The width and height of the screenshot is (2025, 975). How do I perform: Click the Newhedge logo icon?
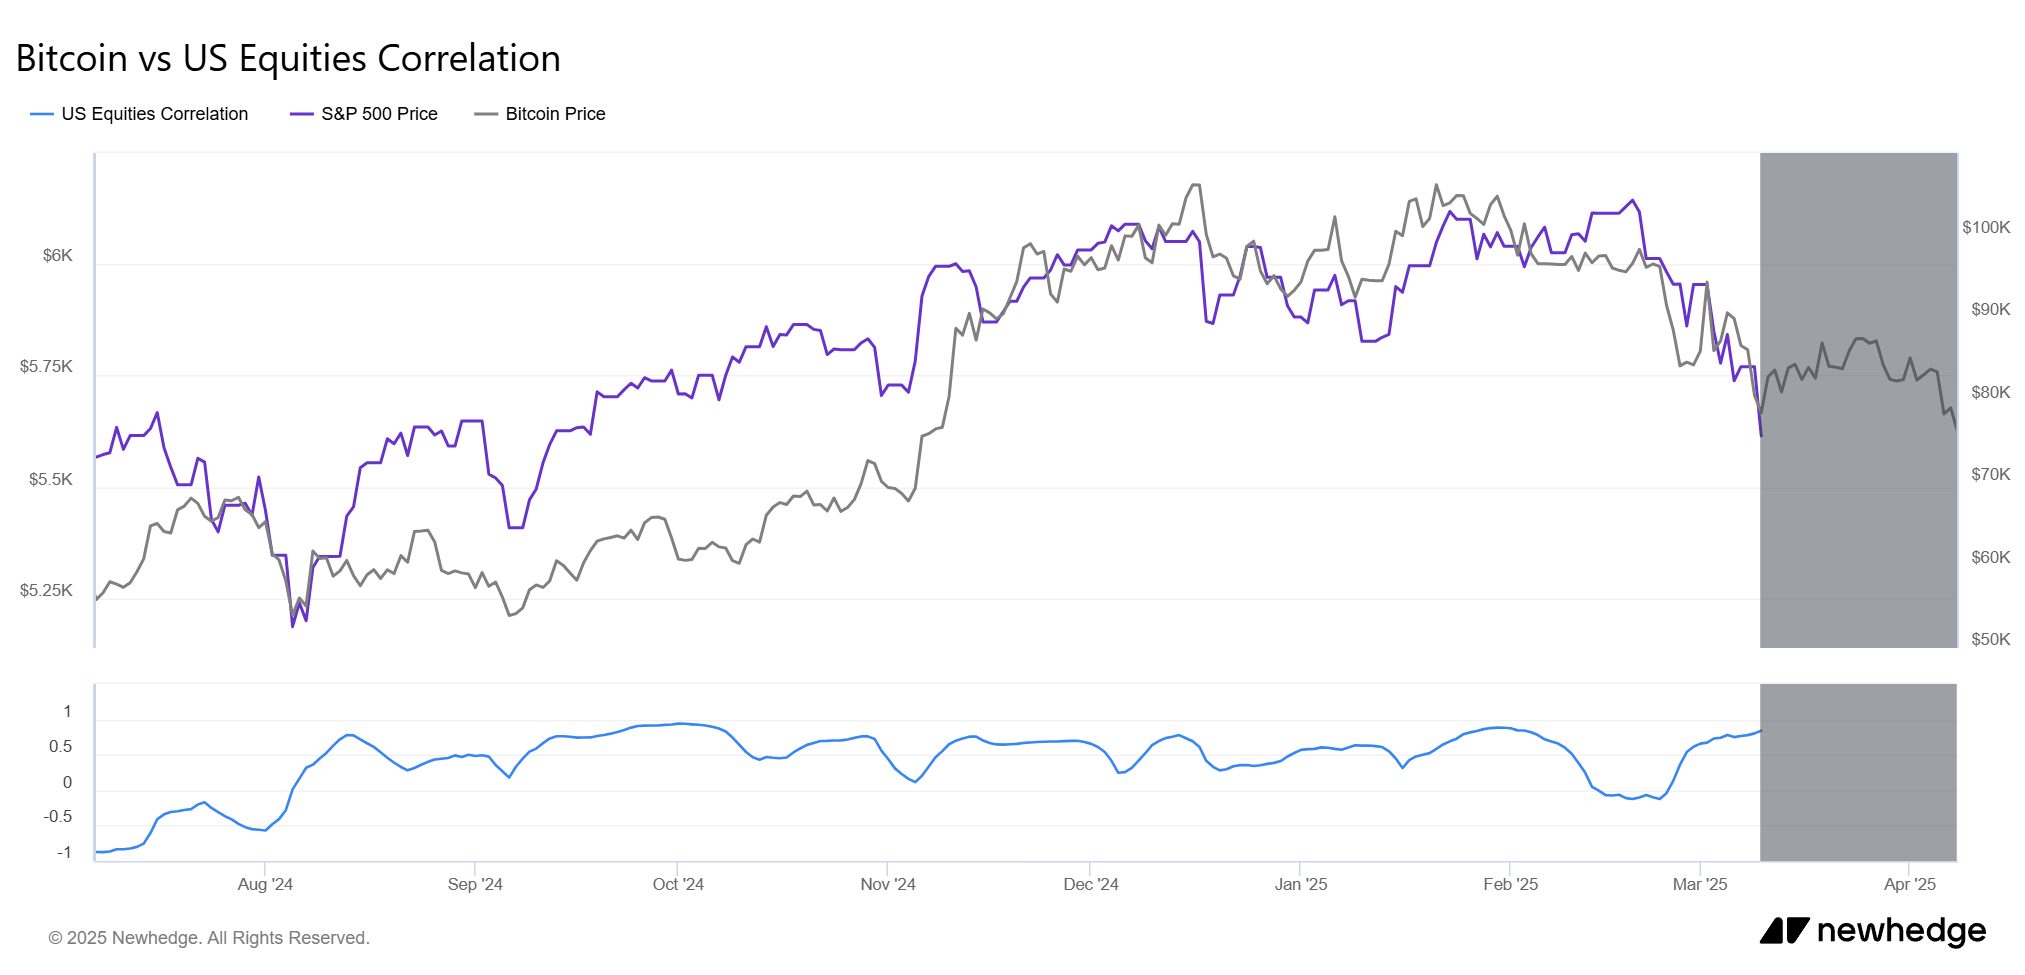click(1784, 931)
